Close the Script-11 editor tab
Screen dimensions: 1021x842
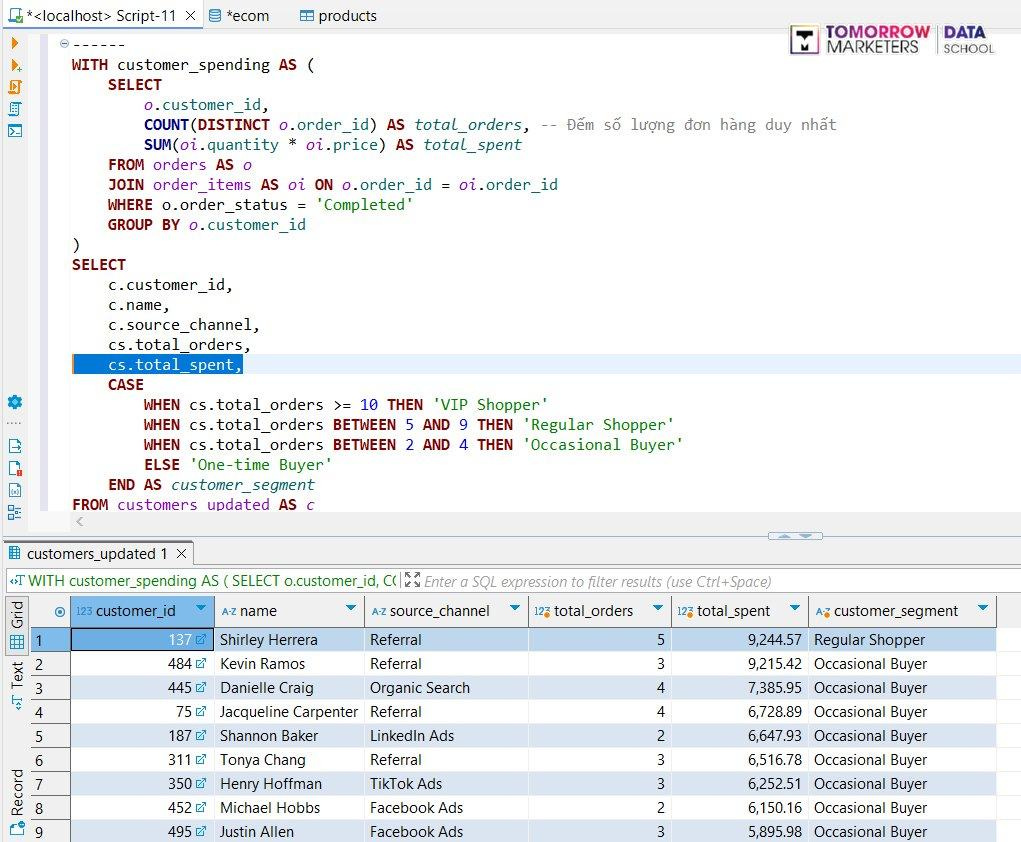click(190, 16)
